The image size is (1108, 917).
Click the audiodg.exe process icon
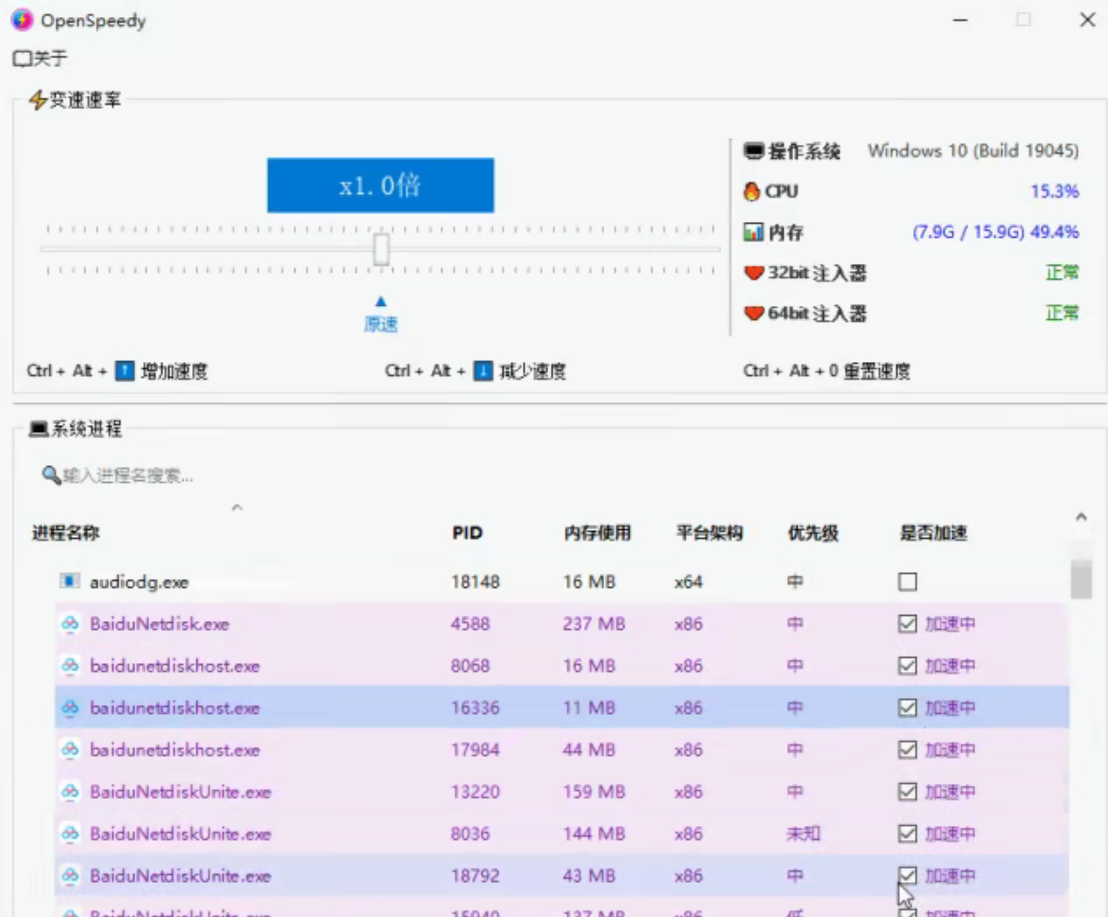coord(69,581)
